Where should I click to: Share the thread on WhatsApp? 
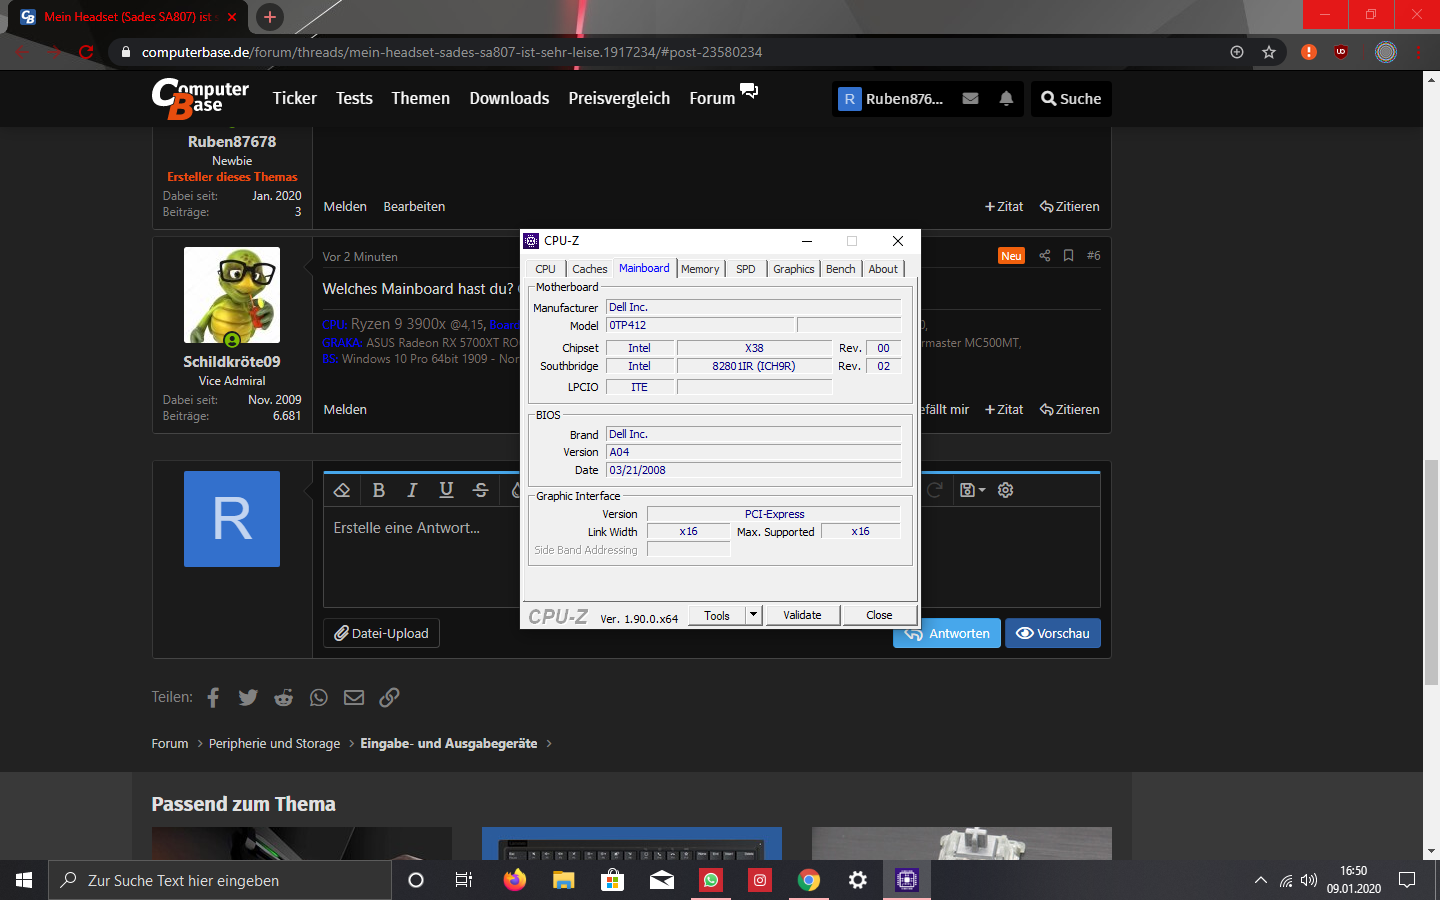pyautogui.click(x=319, y=697)
